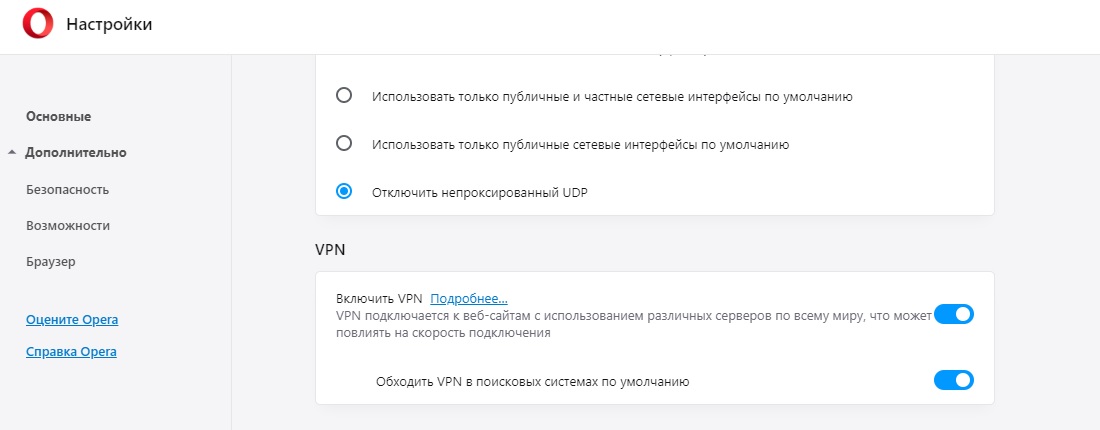Open the Справка Opera help link
Viewport: 1100px width, 430px height.
coord(72,351)
